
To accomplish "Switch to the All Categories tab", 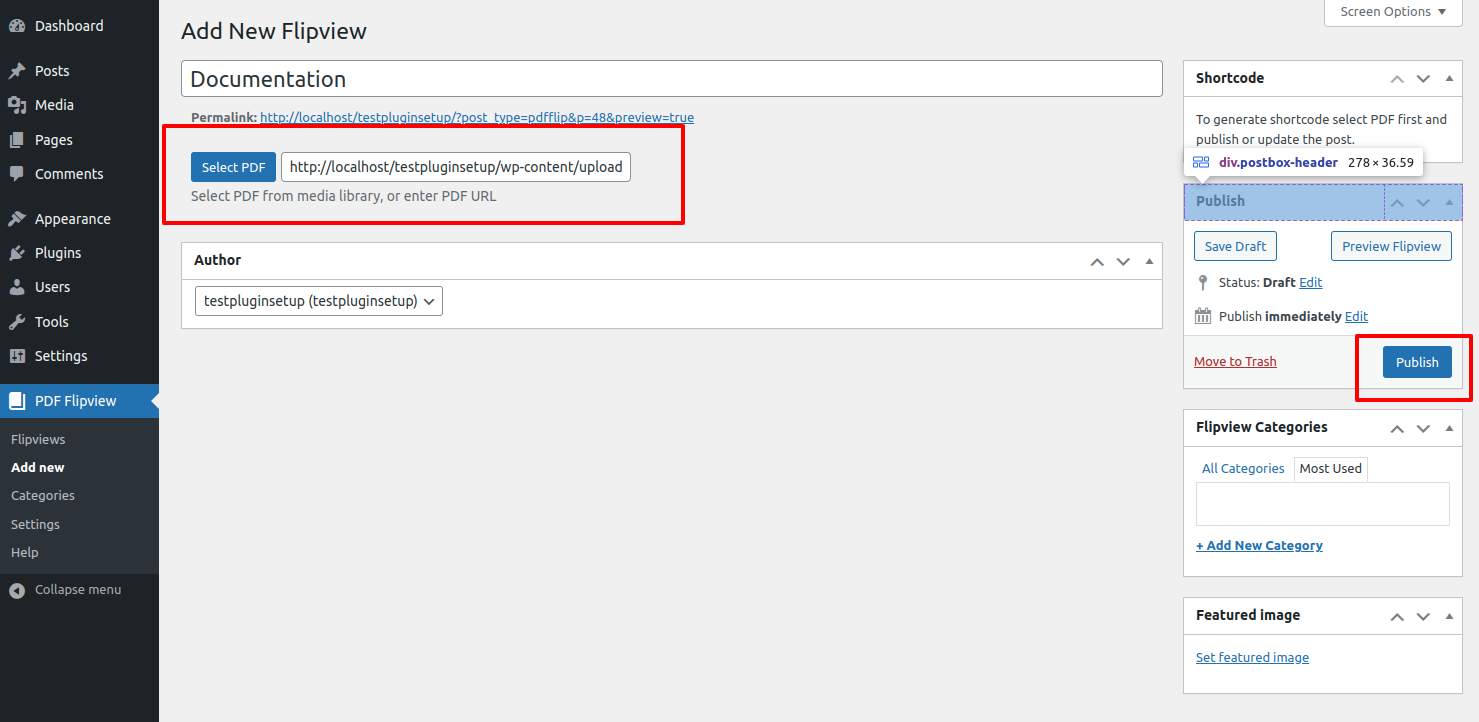I will point(1243,469).
